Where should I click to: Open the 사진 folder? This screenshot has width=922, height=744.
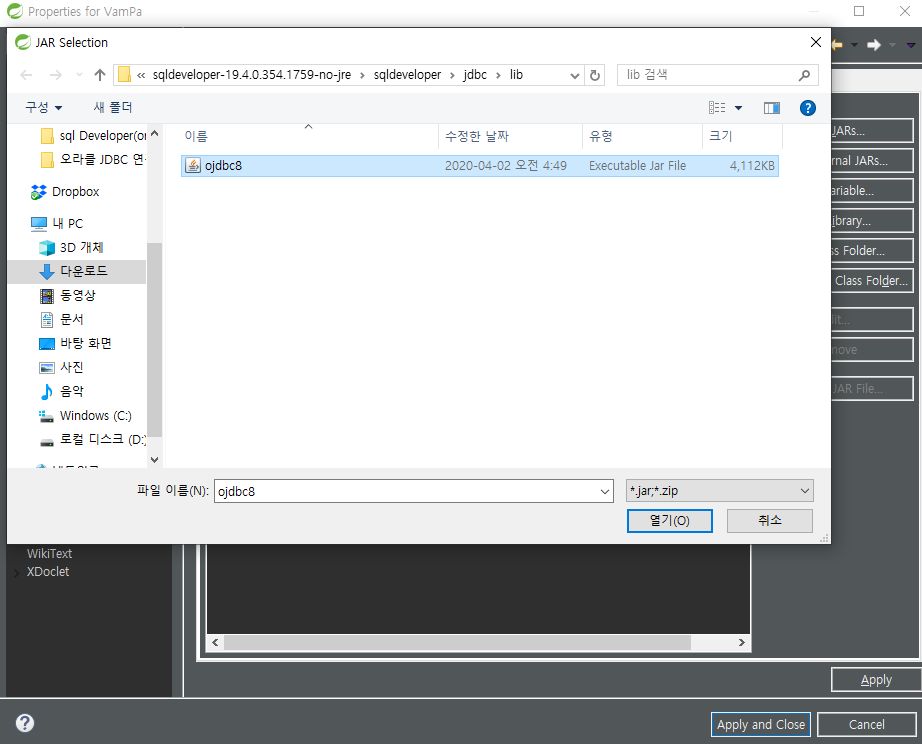(x=62, y=368)
